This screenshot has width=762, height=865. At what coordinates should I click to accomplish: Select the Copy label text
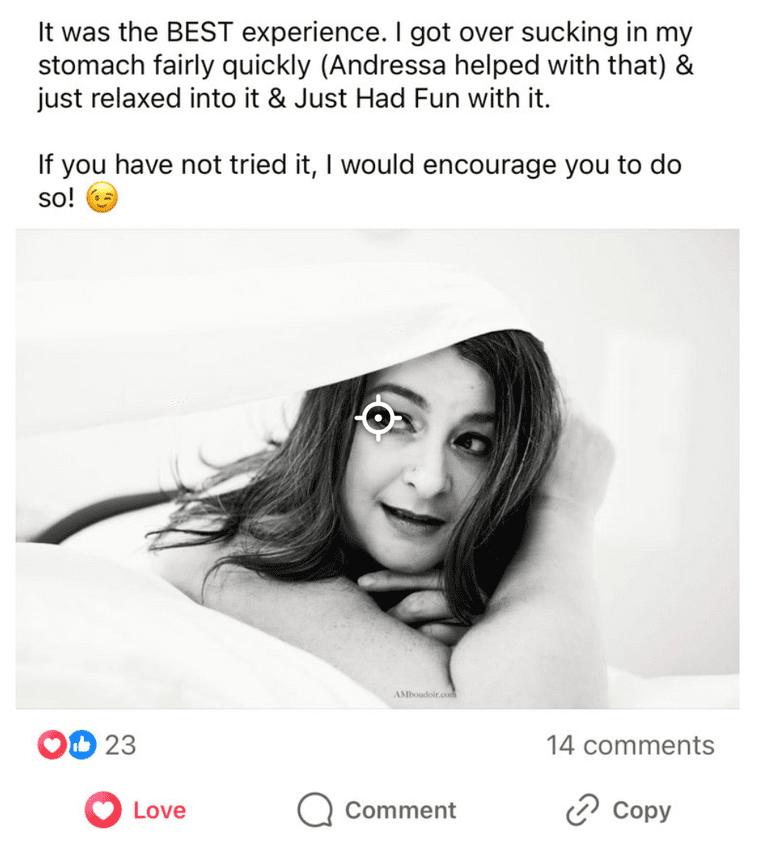[x=642, y=811]
